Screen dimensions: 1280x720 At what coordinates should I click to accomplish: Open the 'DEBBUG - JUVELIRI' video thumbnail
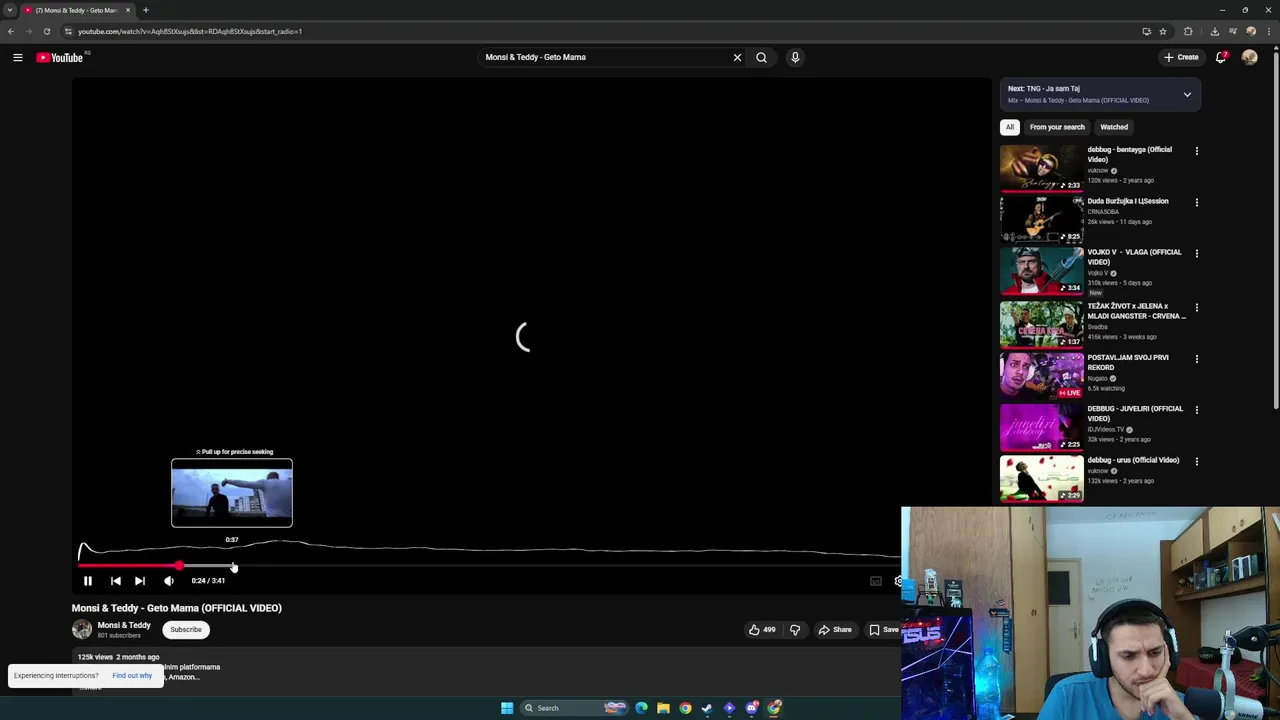pyautogui.click(x=1041, y=427)
